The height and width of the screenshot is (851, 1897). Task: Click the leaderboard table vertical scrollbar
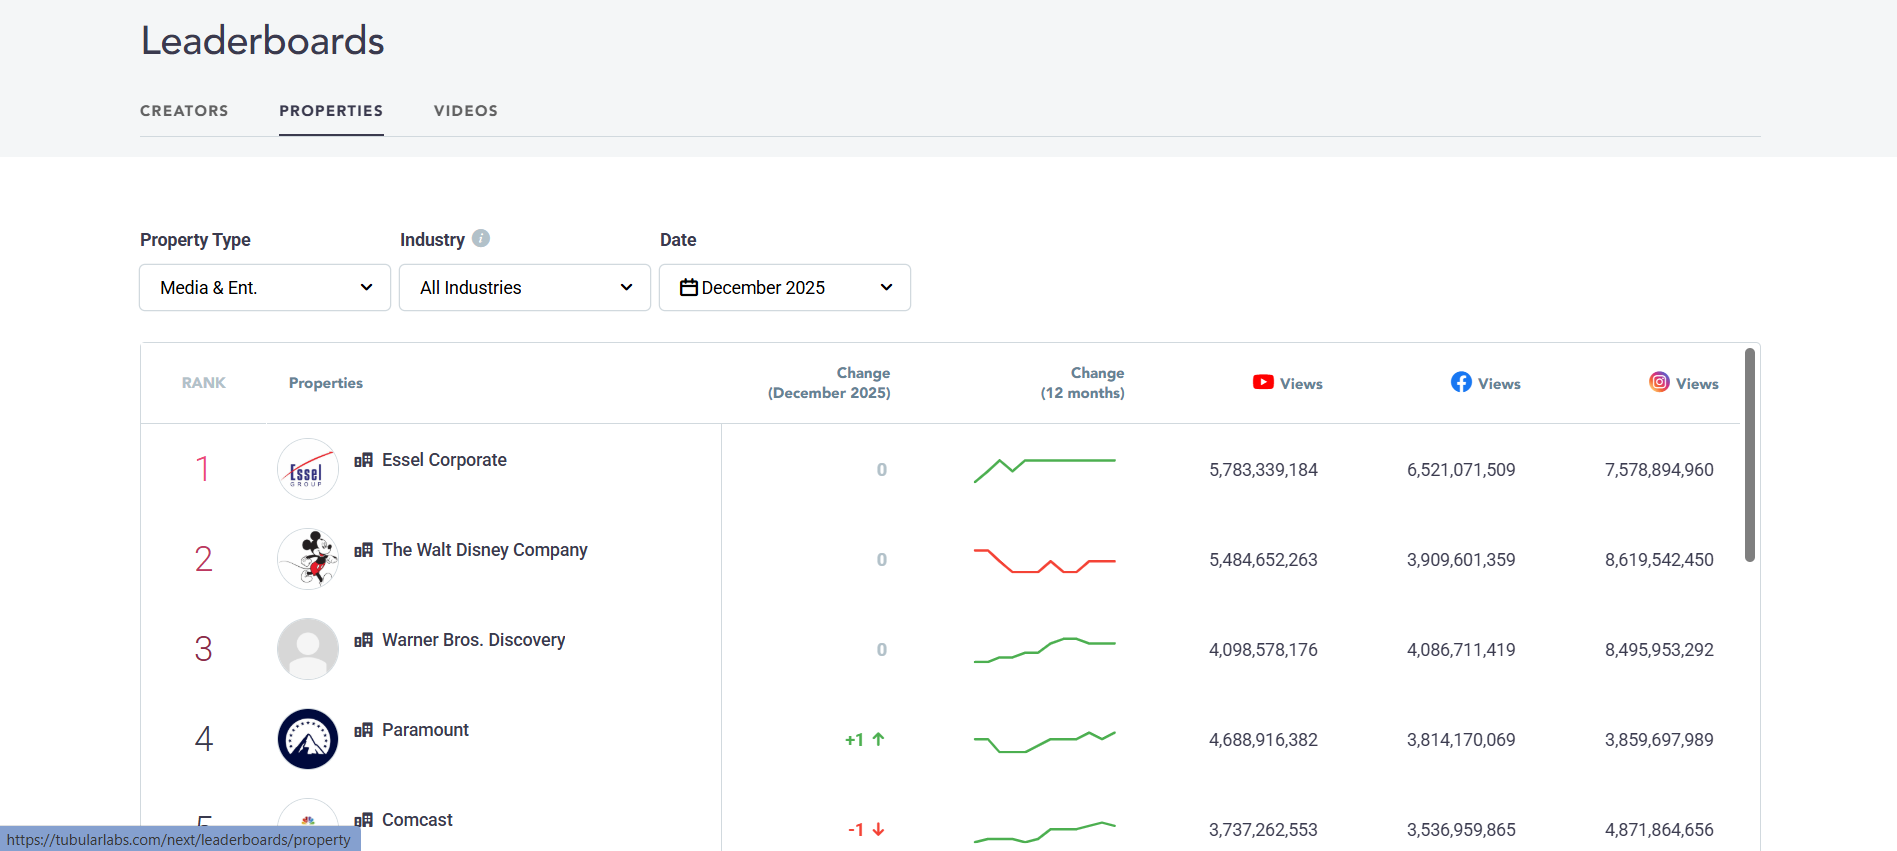coord(1750,455)
